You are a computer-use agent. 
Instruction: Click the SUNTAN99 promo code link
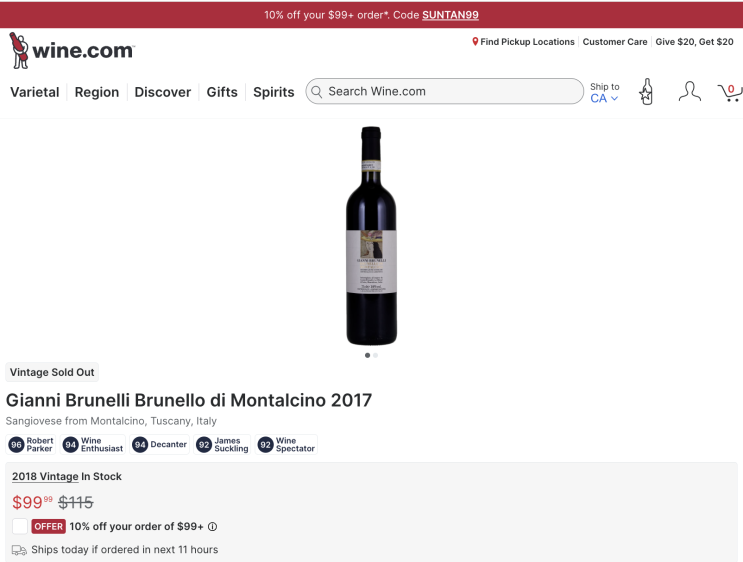pyautogui.click(x=450, y=15)
